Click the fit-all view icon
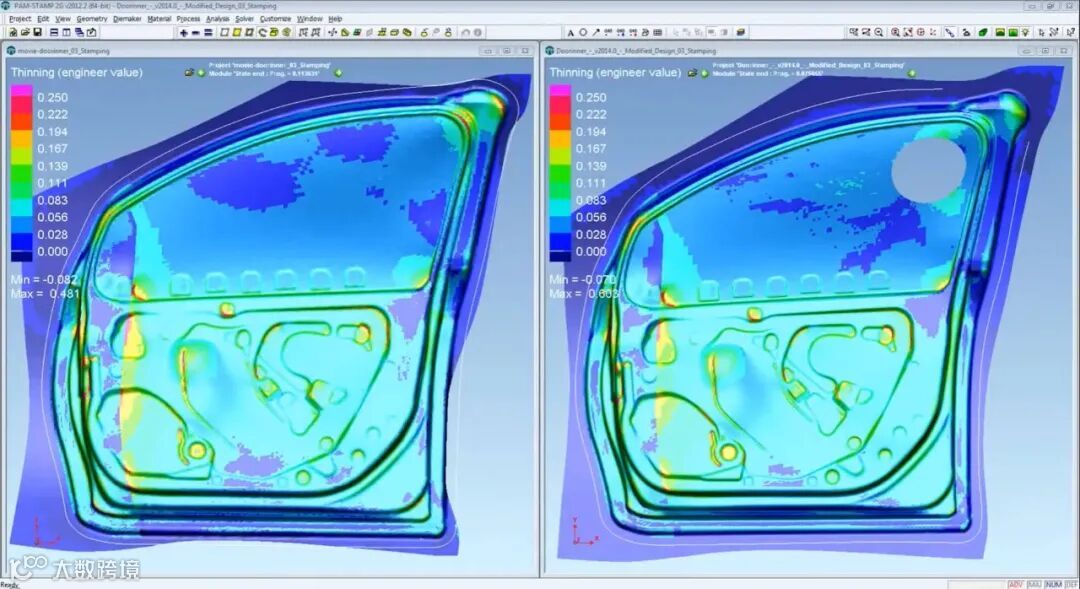This screenshot has height=589, width=1080. [x=908, y=32]
